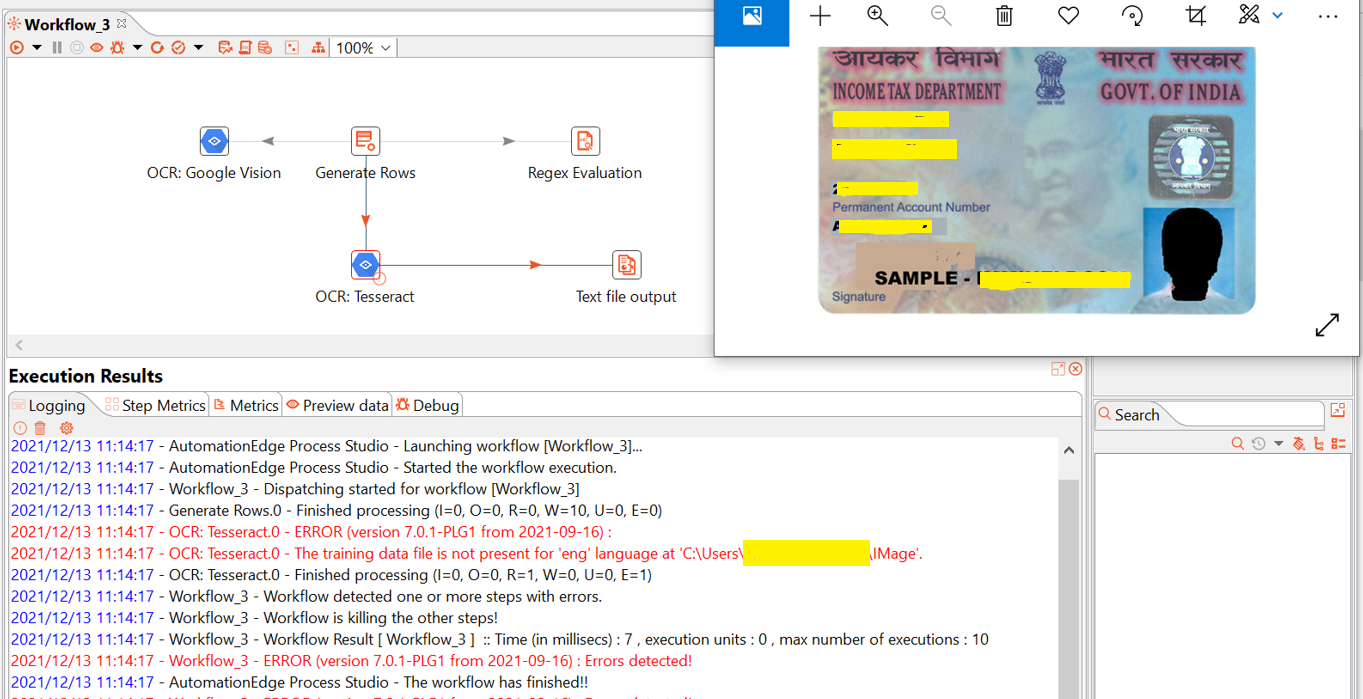1363x699 pixels.
Task: Pause the running workflow
Action: [x=57, y=47]
